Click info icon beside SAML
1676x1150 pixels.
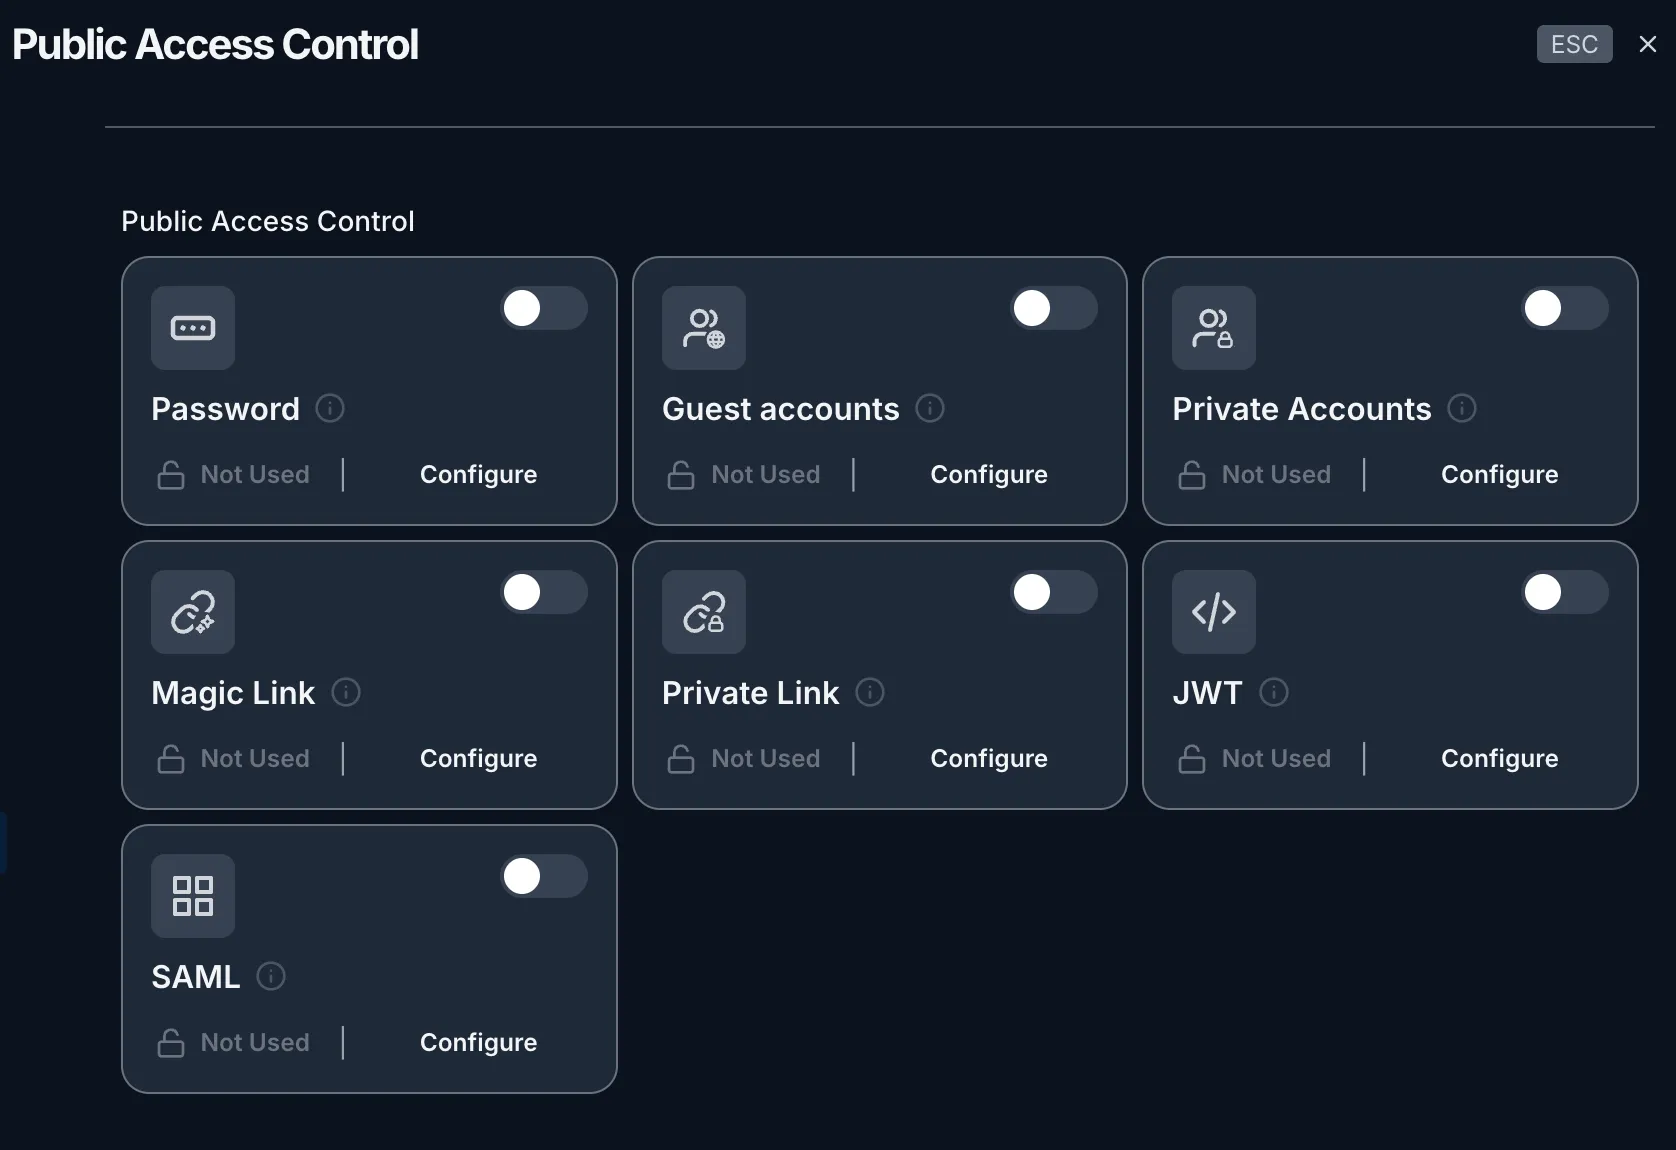[x=271, y=976]
